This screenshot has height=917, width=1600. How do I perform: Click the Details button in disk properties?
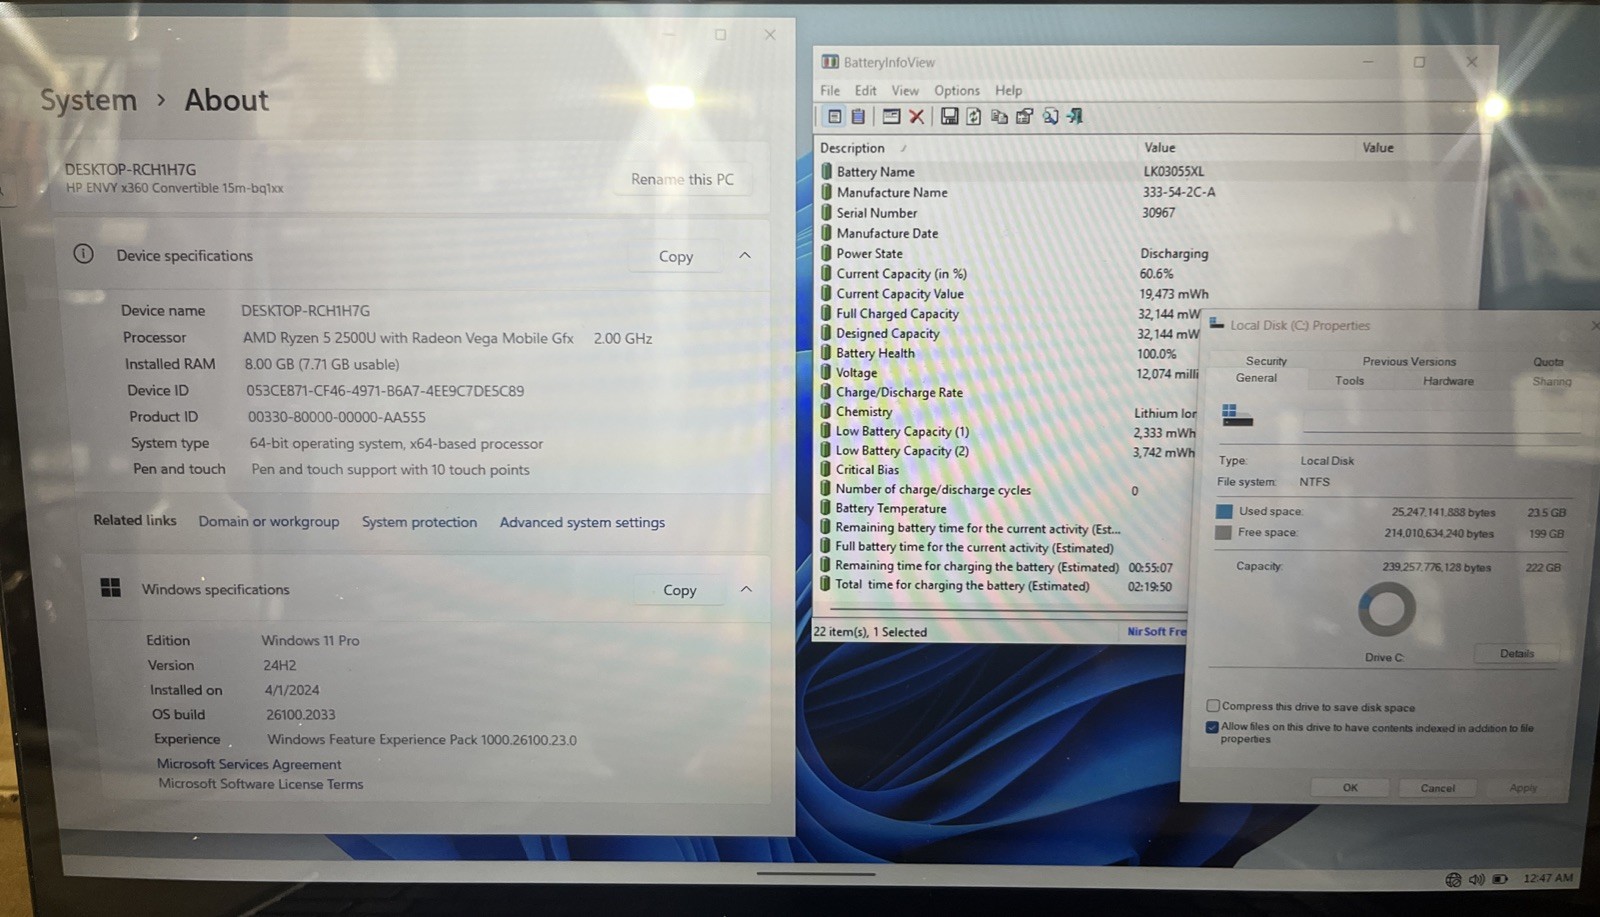pos(1516,653)
